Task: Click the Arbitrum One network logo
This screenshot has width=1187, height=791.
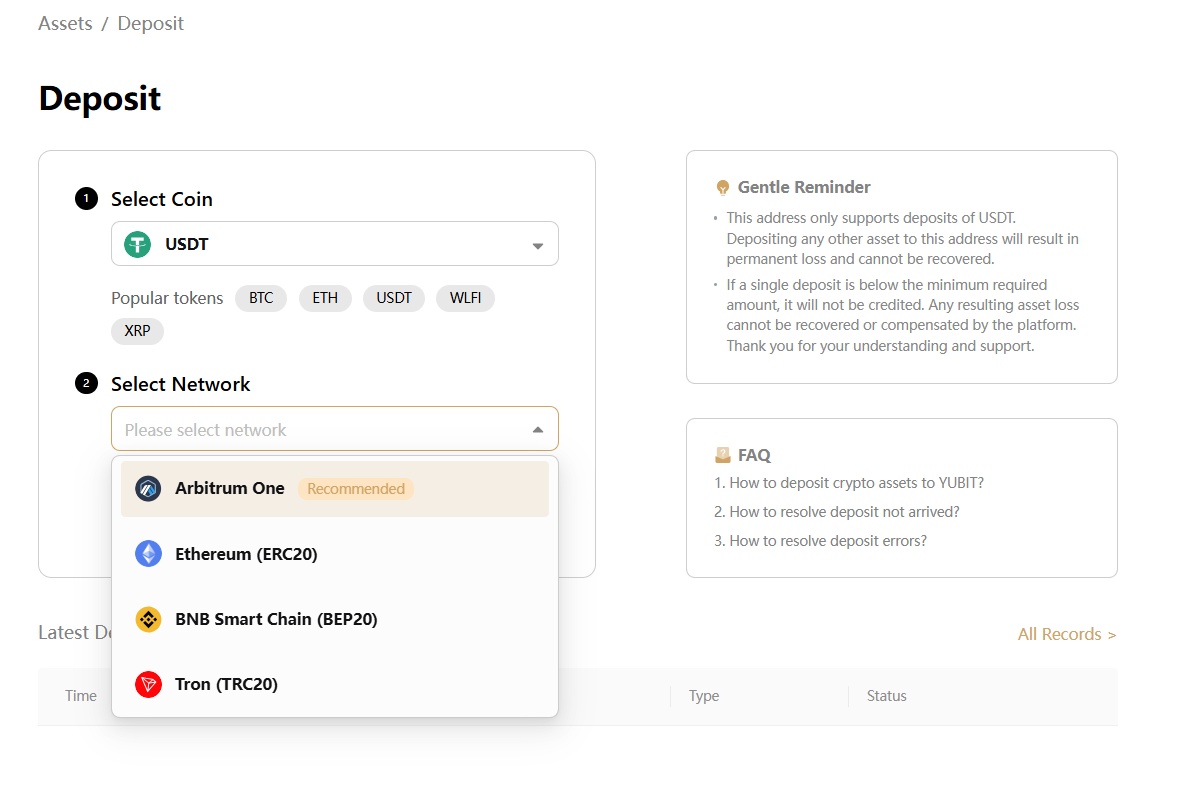Action: (148, 489)
